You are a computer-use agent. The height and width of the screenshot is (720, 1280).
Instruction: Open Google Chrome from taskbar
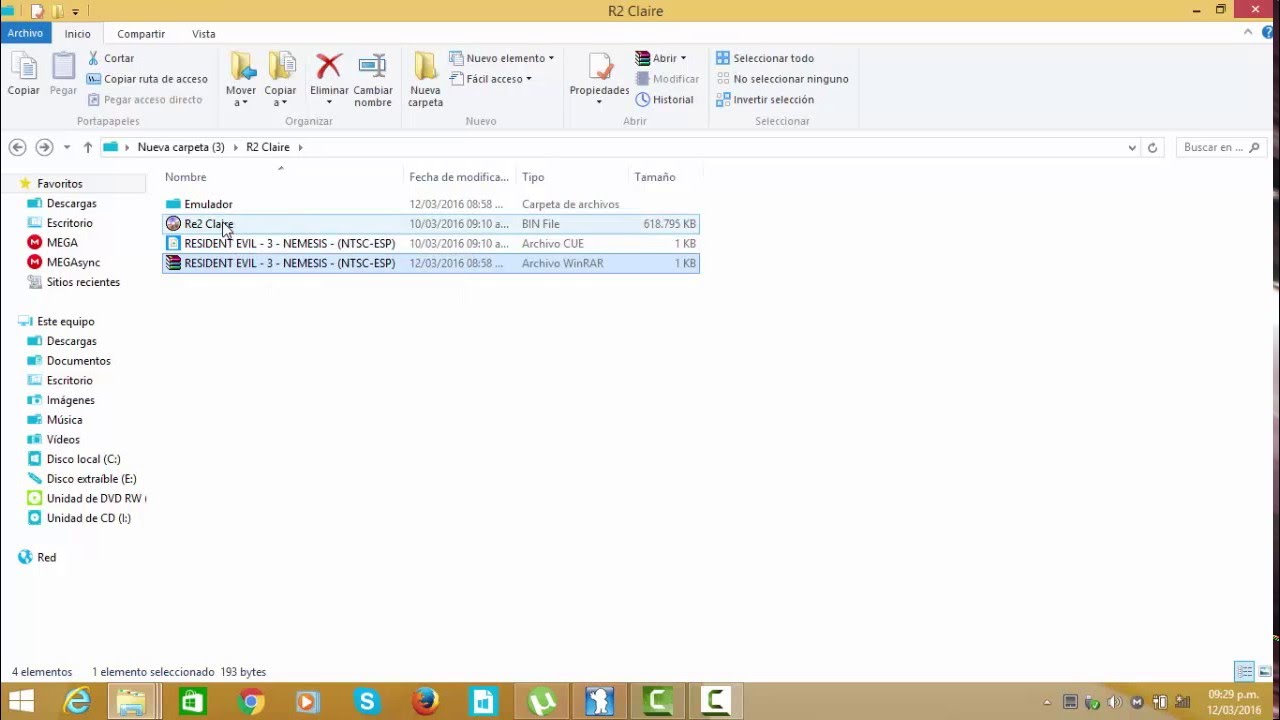point(251,702)
